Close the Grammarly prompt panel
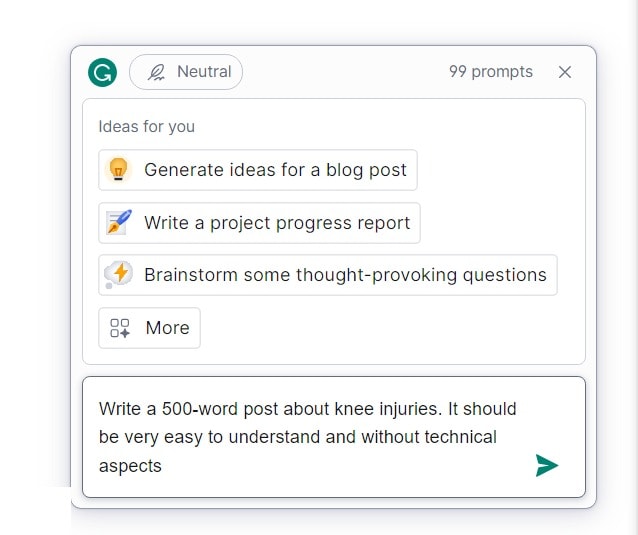 pyautogui.click(x=565, y=72)
